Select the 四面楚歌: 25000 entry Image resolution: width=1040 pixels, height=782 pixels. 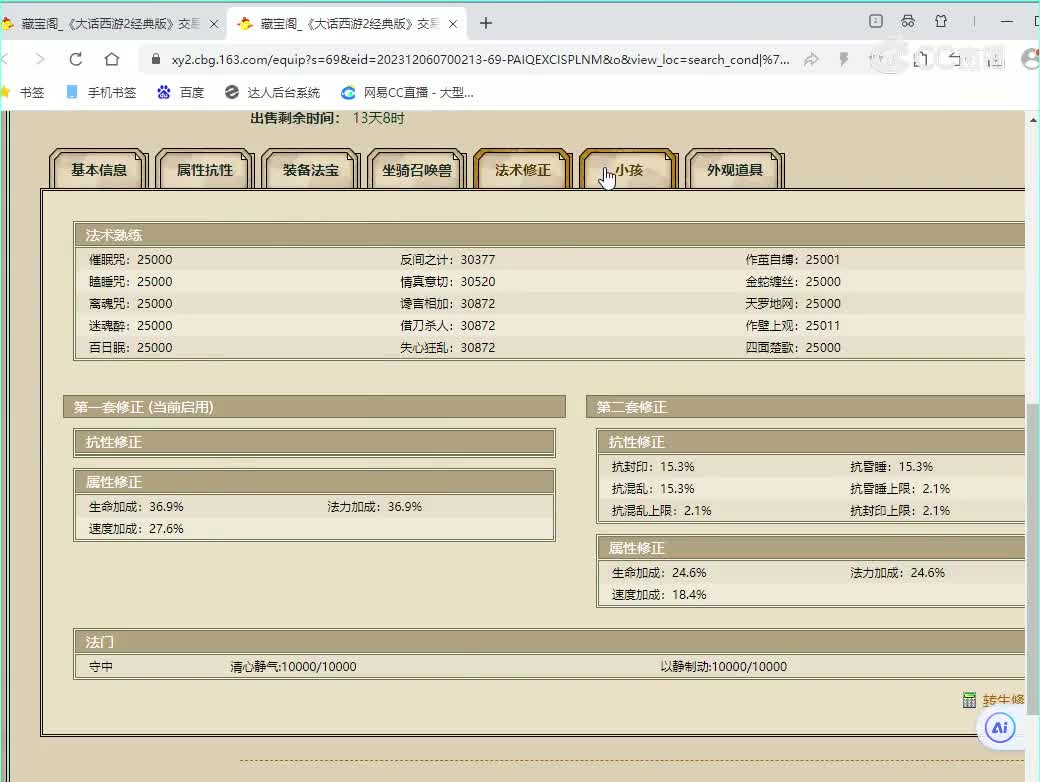point(793,347)
